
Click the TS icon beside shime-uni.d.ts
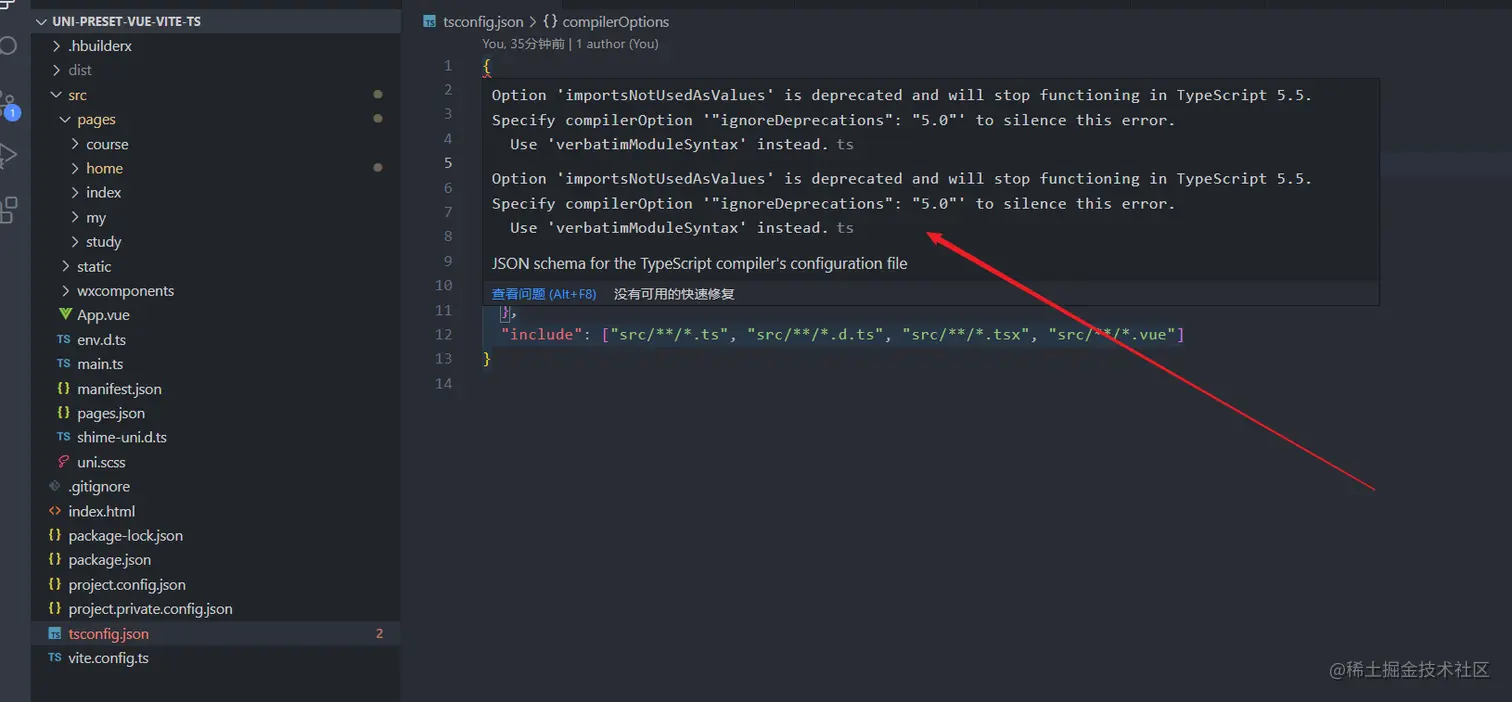tap(64, 437)
